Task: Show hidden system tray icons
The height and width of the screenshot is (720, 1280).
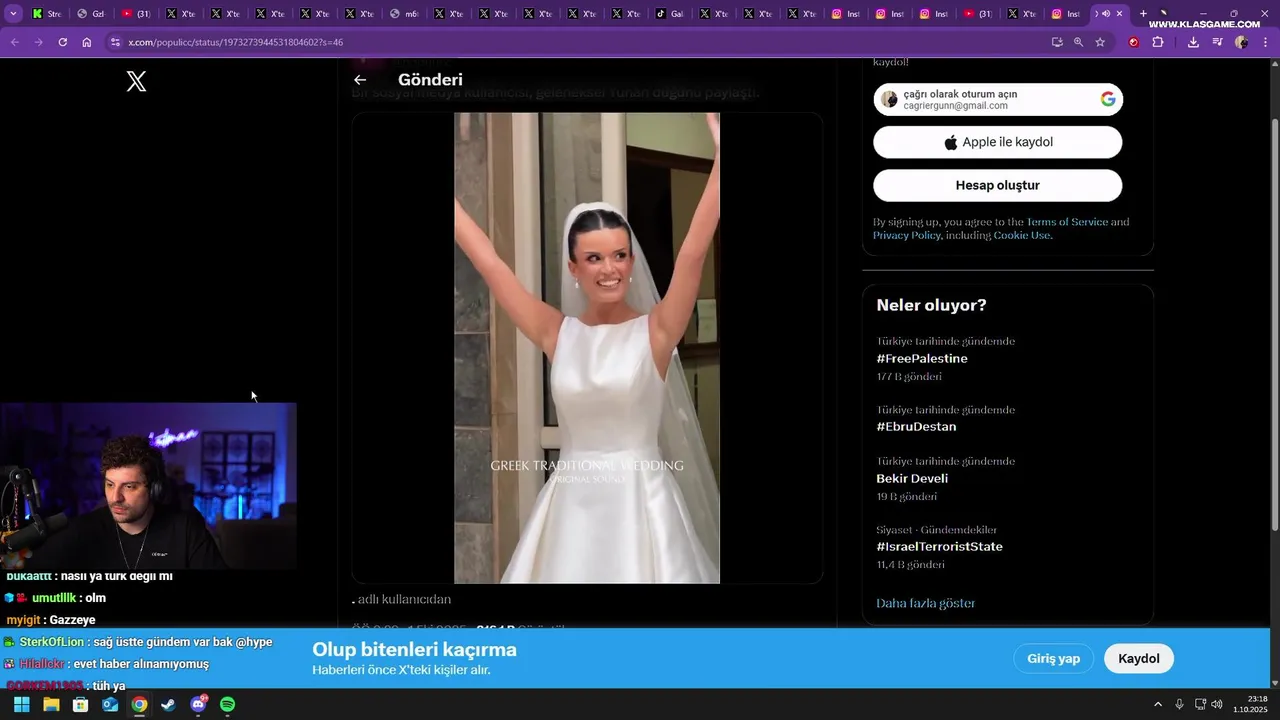Action: pyautogui.click(x=1158, y=704)
